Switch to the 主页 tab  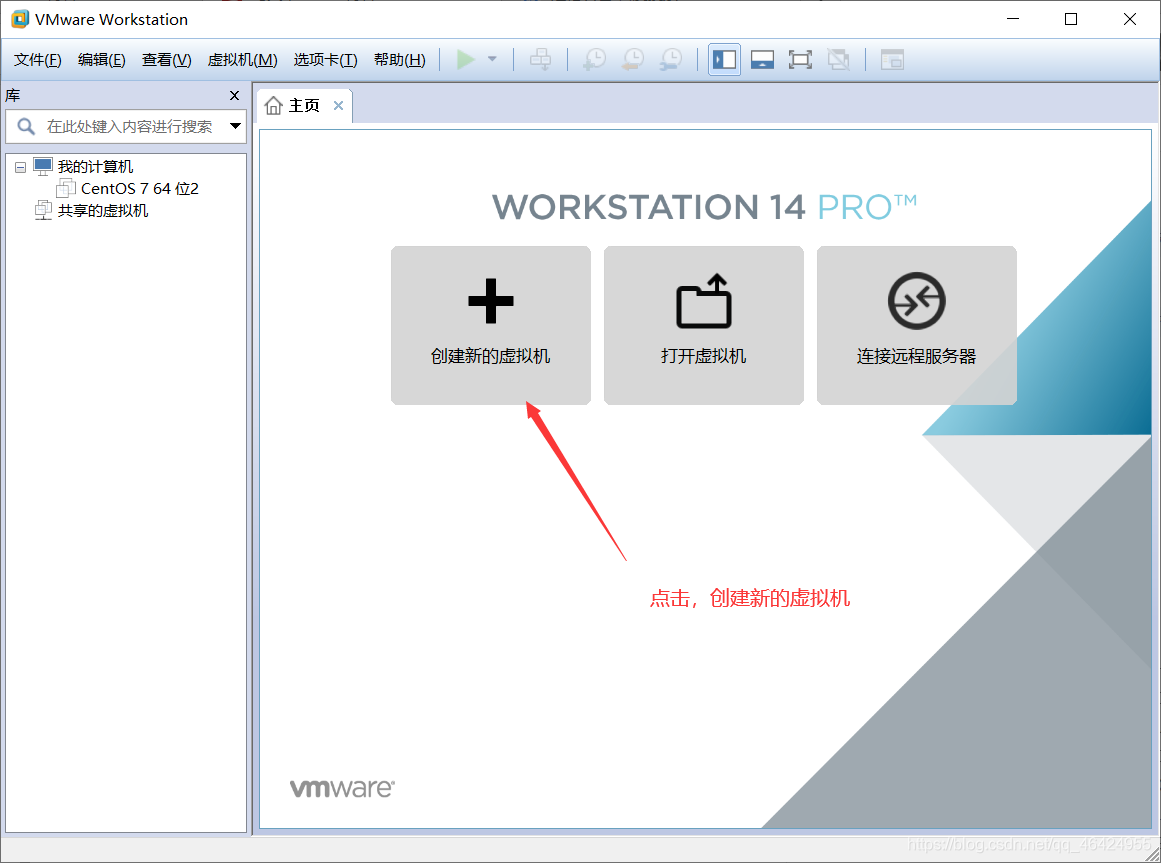(x=304, y=106)
